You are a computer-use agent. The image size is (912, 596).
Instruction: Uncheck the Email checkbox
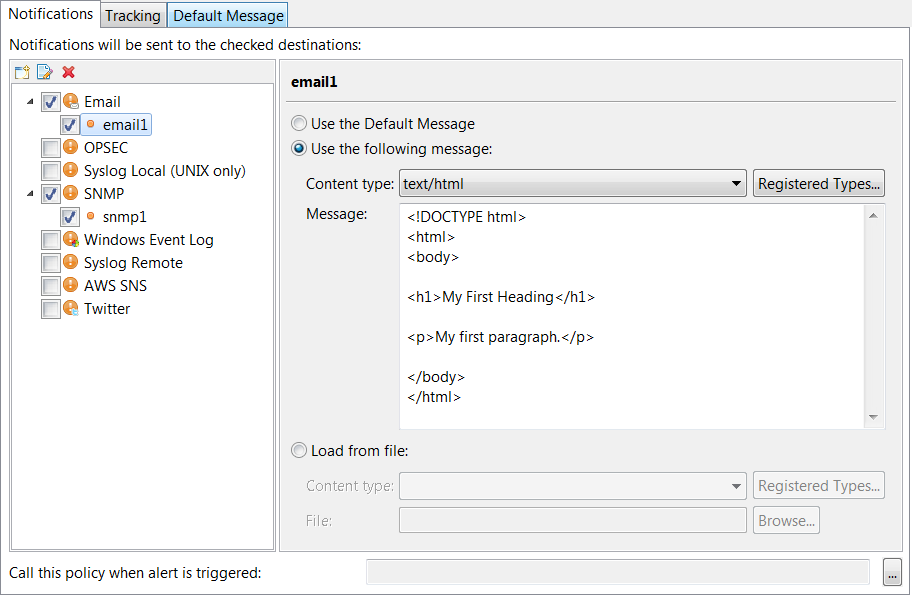click(51, 102)
